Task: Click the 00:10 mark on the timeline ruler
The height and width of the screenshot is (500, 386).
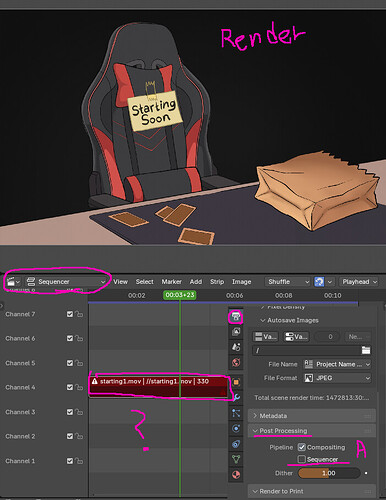Action: tap(332, 295)
